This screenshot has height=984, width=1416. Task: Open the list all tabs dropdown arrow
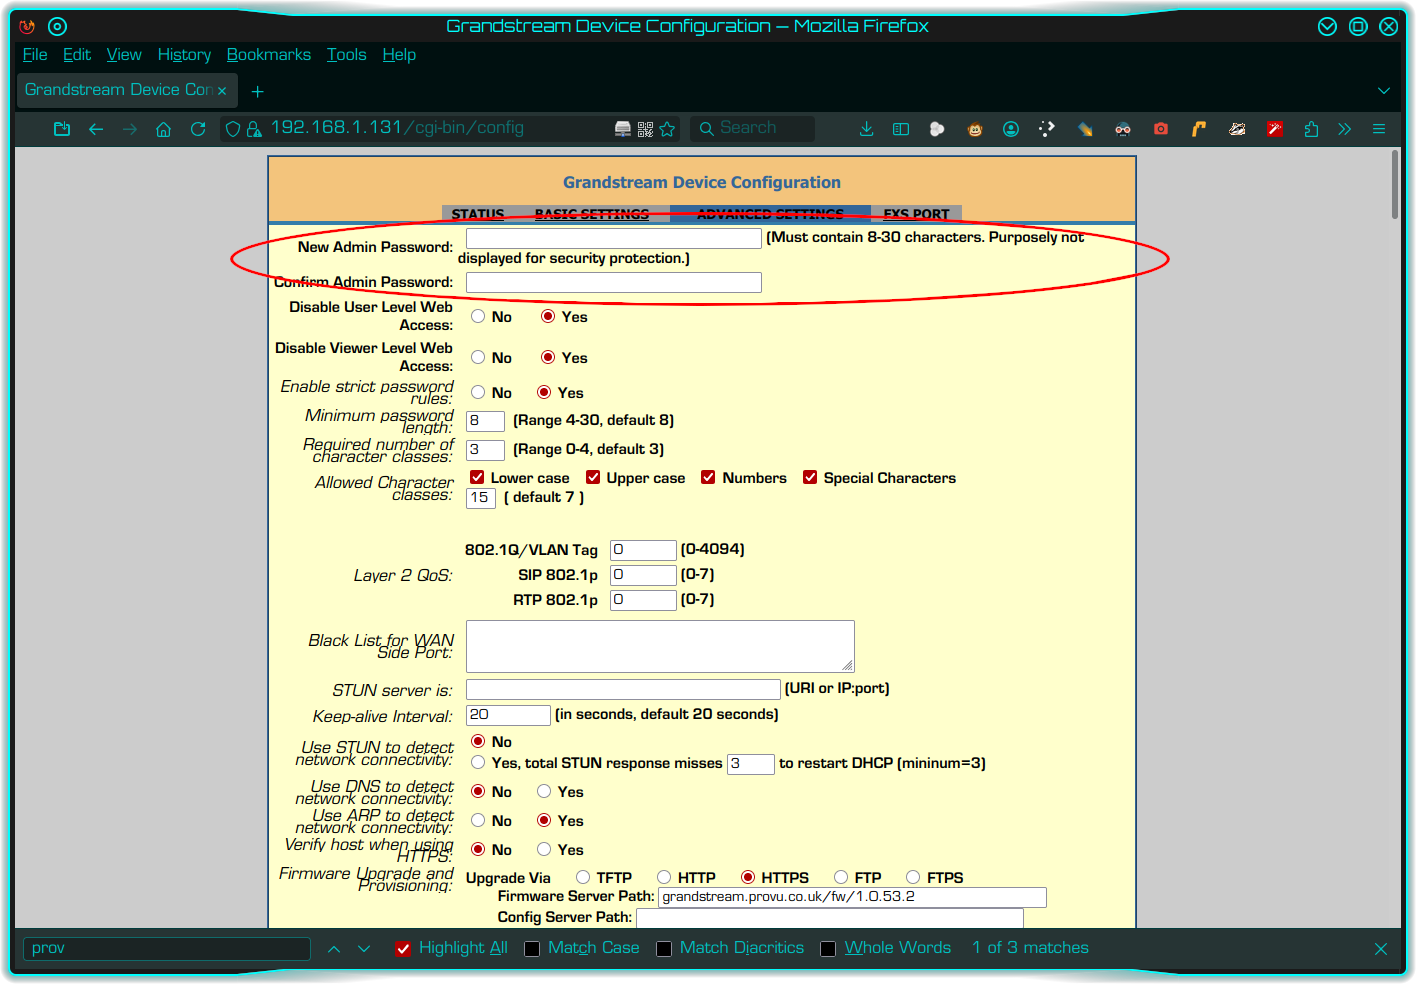[1384, 91]
